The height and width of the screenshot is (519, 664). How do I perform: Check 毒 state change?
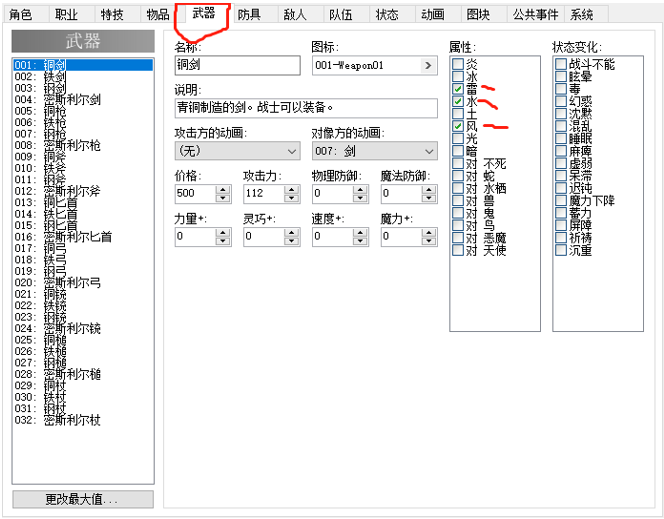(x=561, y=89)
